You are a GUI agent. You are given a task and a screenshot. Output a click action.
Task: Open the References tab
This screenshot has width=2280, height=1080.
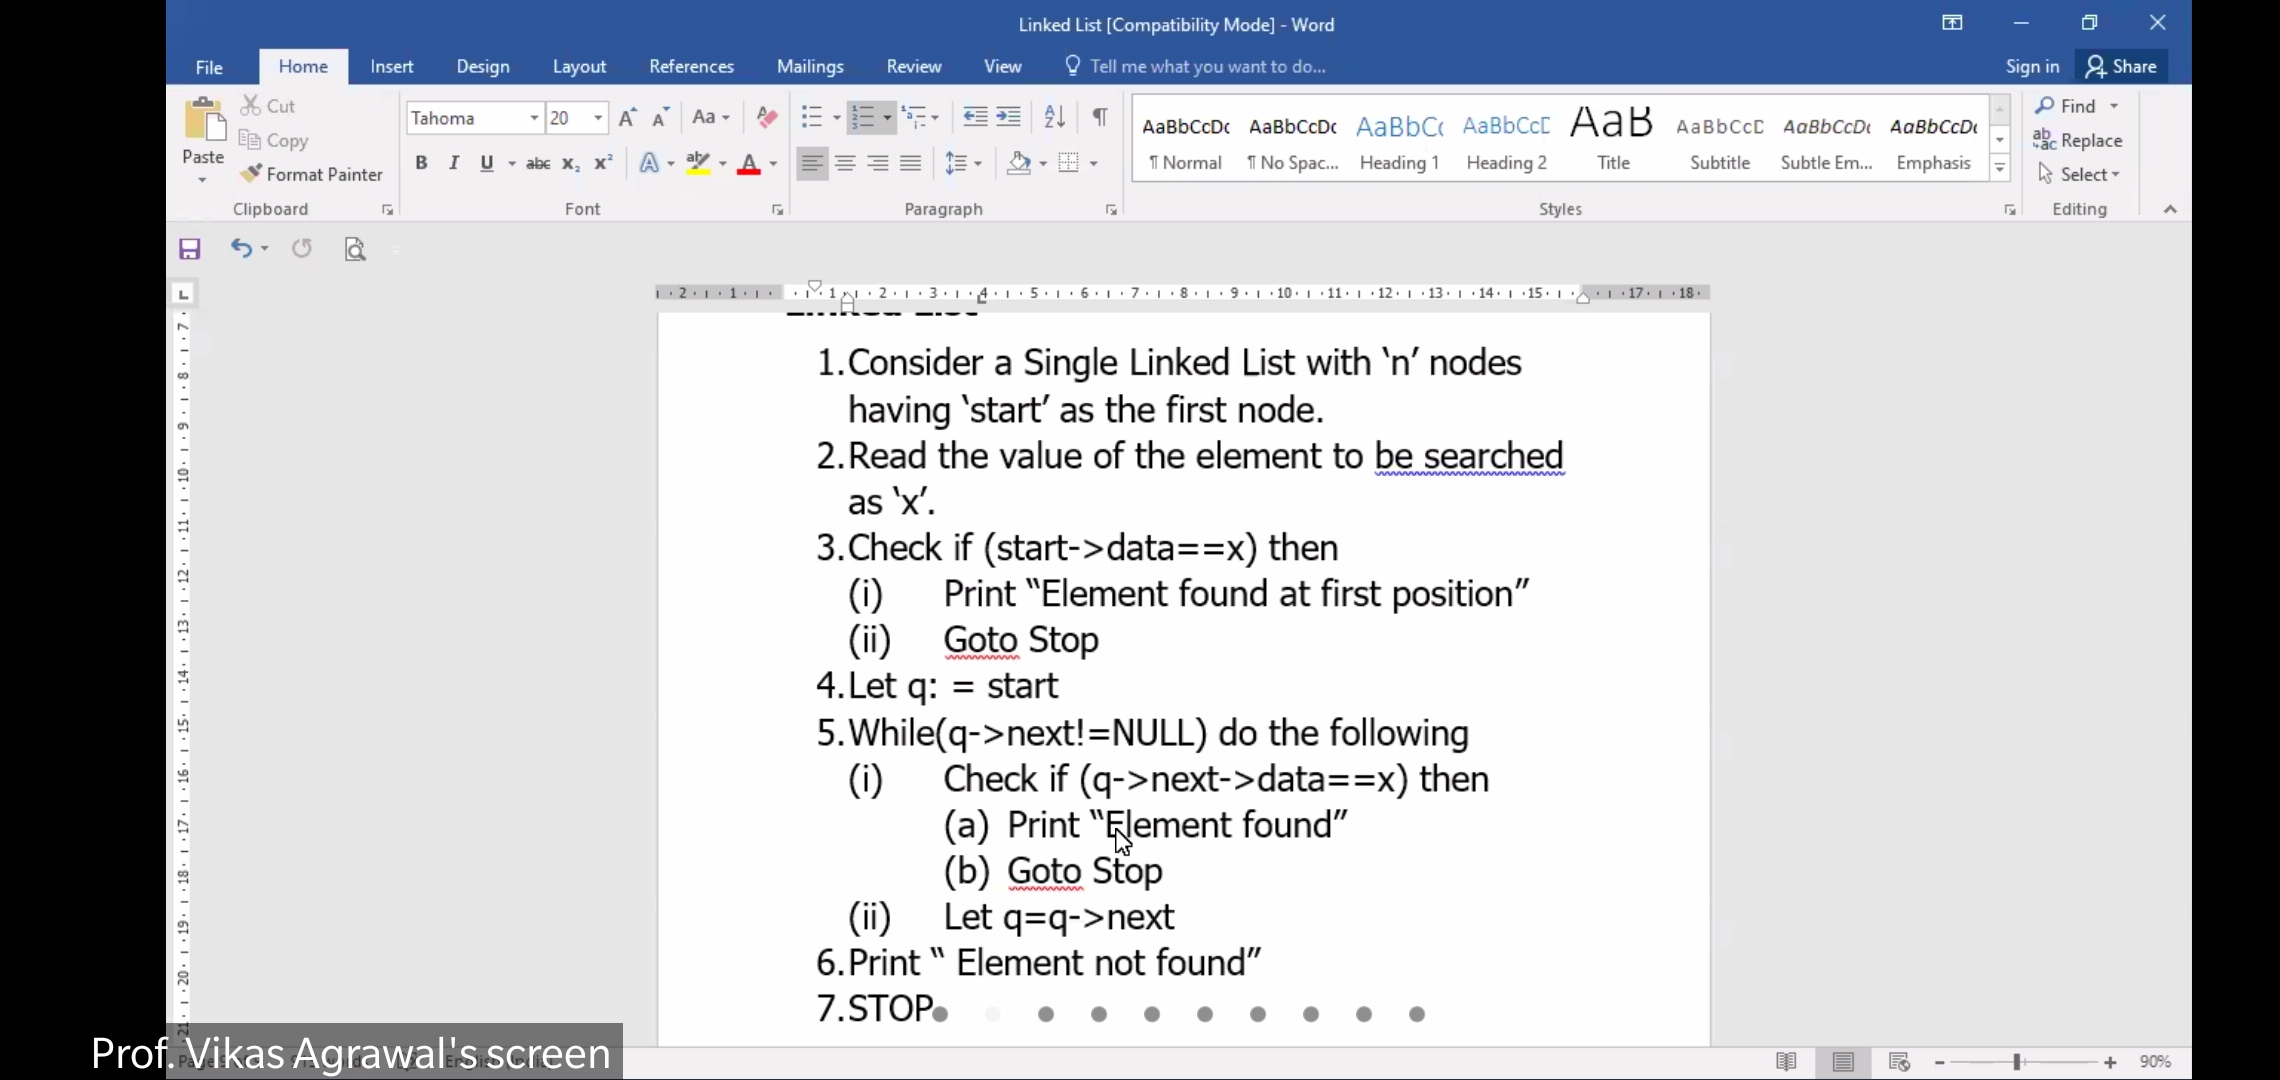691,66
